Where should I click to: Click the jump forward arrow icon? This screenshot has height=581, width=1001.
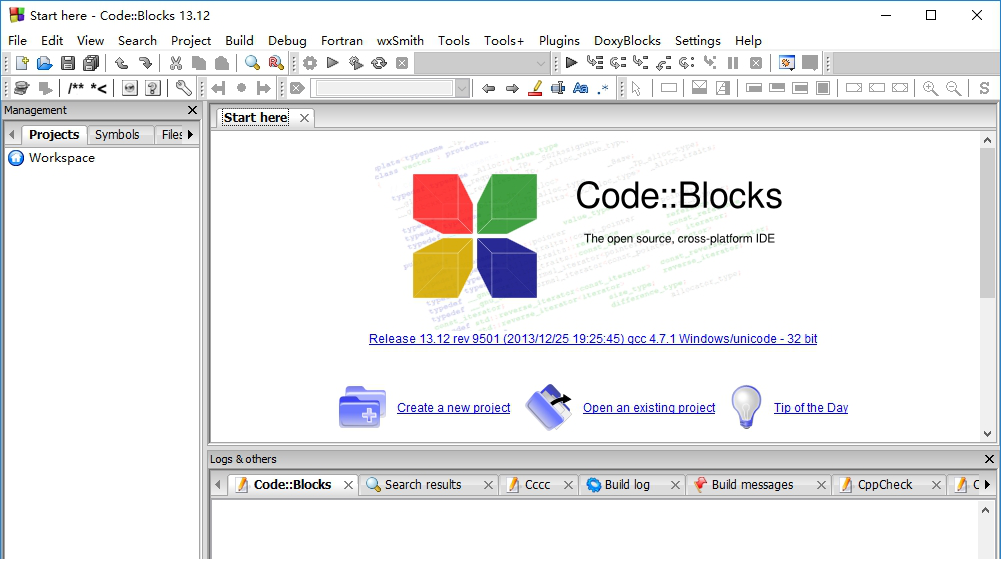pyautogui.click(x=512, y=88)
